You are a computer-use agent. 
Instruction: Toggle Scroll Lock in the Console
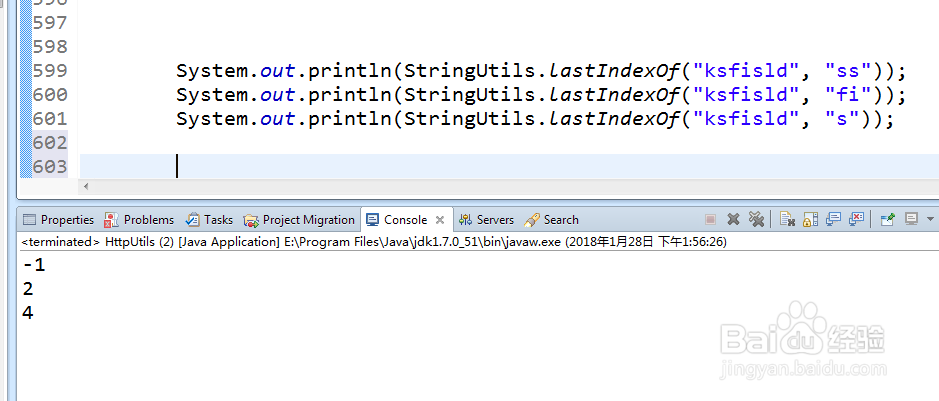coord(811,219)
